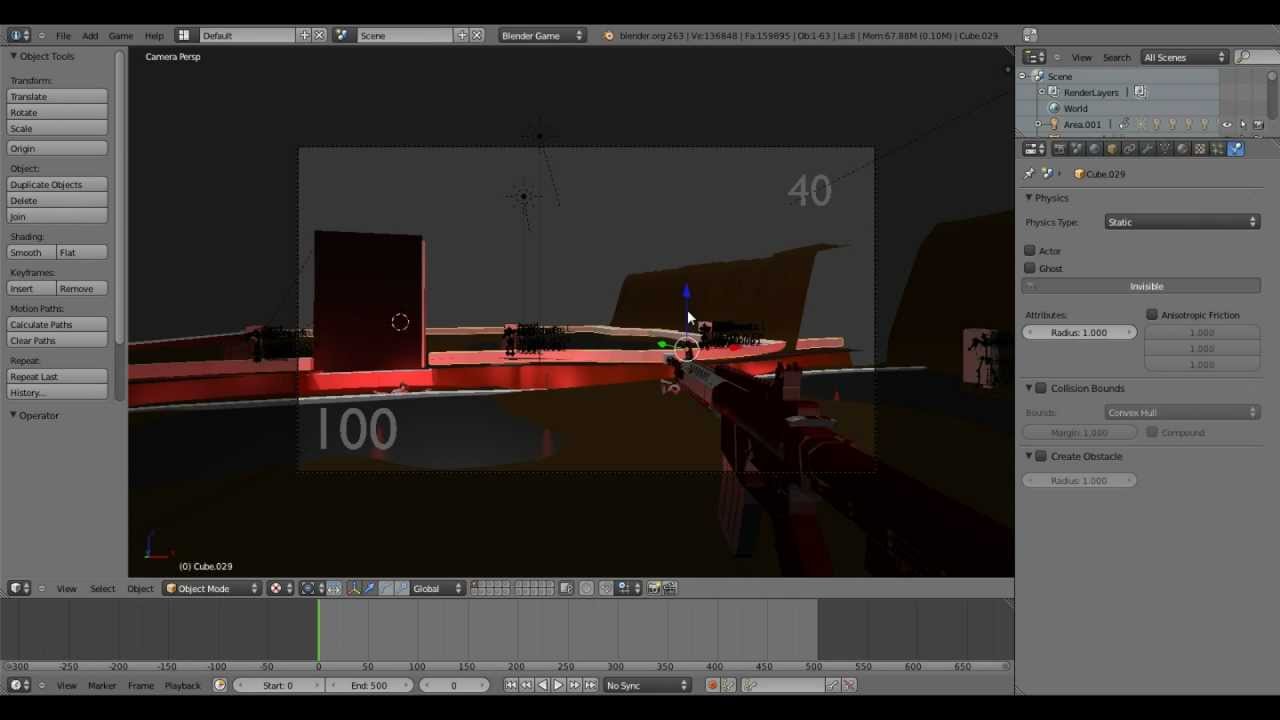
Task: Toggle the Invisible button
Action: point(1146,286)
